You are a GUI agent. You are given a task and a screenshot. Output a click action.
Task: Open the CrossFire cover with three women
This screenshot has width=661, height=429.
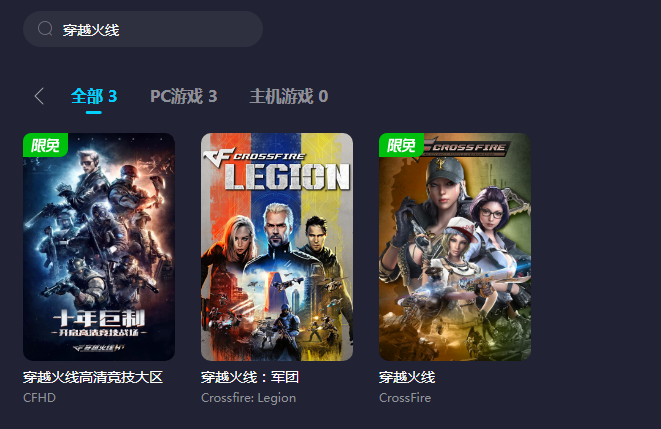[455, 247]
